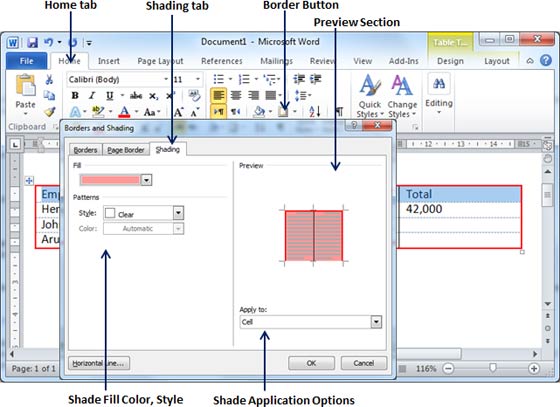Click the zoom slider handle in the status bar
Image resolution: width=560 pixels, height=407 pixels.
tap(493, 368)
